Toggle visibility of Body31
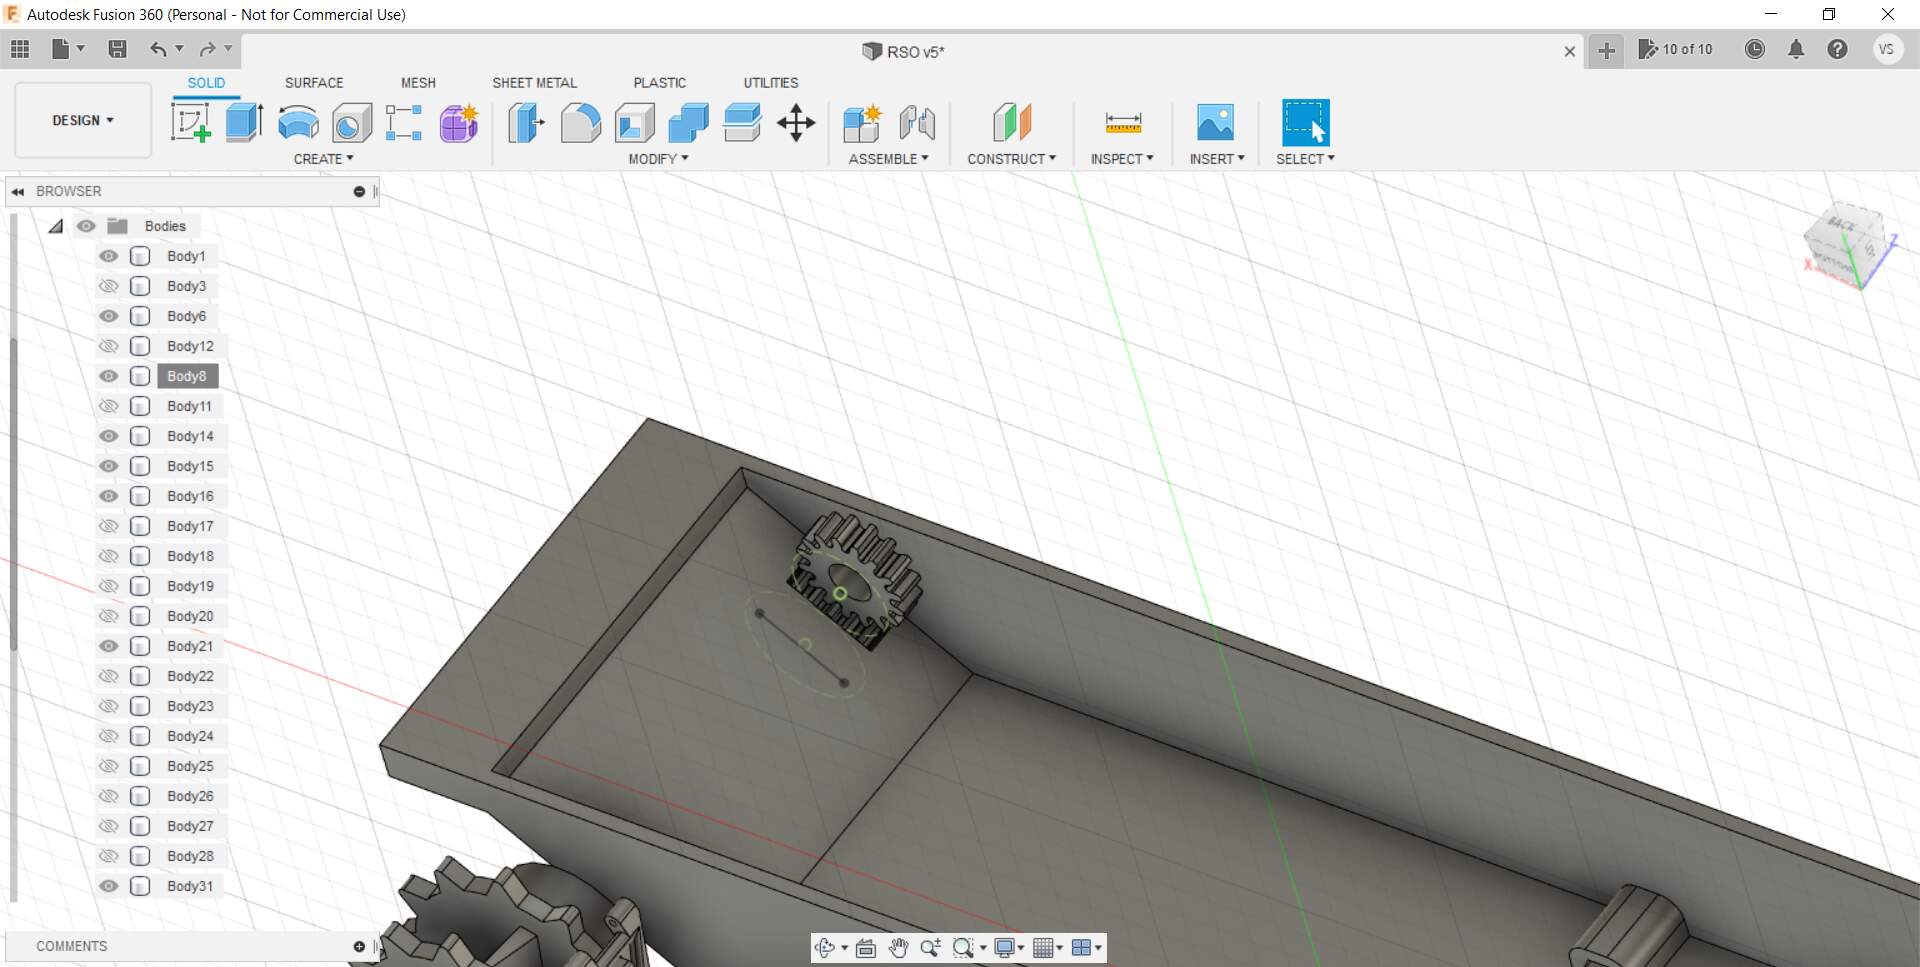This screenshot has width=1920, height=967. tap(108, 886)
